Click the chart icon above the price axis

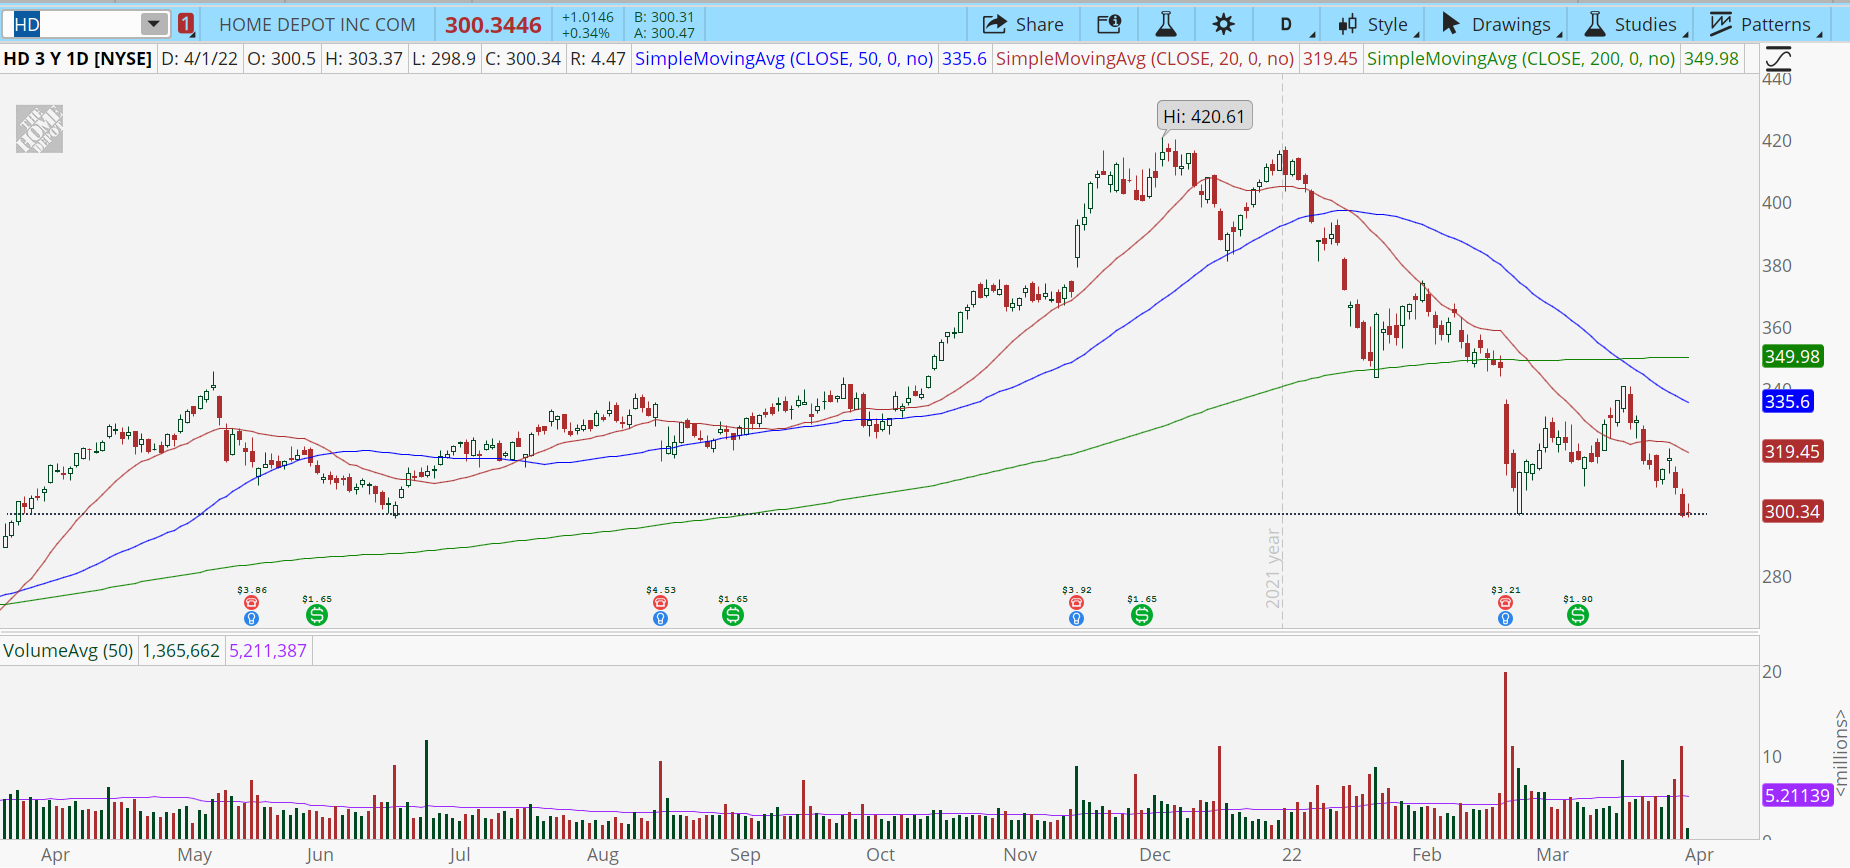1778,58
